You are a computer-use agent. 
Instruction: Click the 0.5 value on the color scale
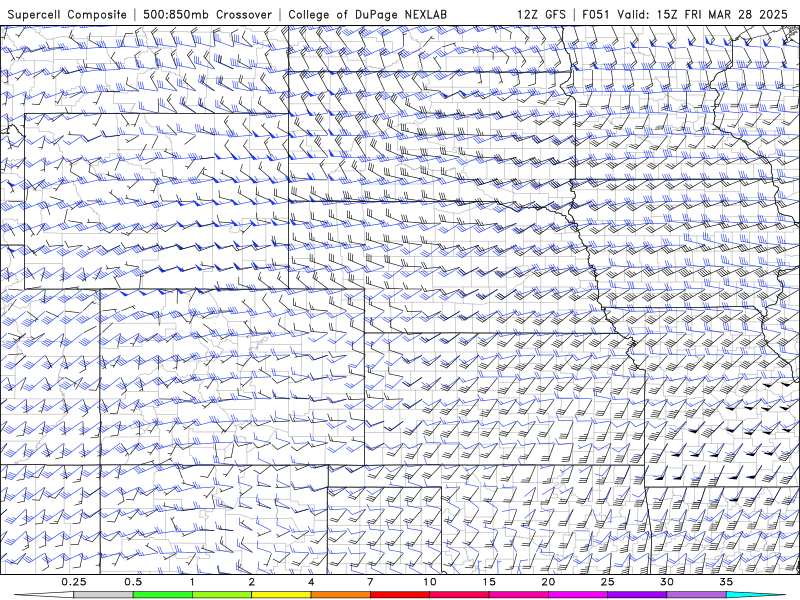133,582
